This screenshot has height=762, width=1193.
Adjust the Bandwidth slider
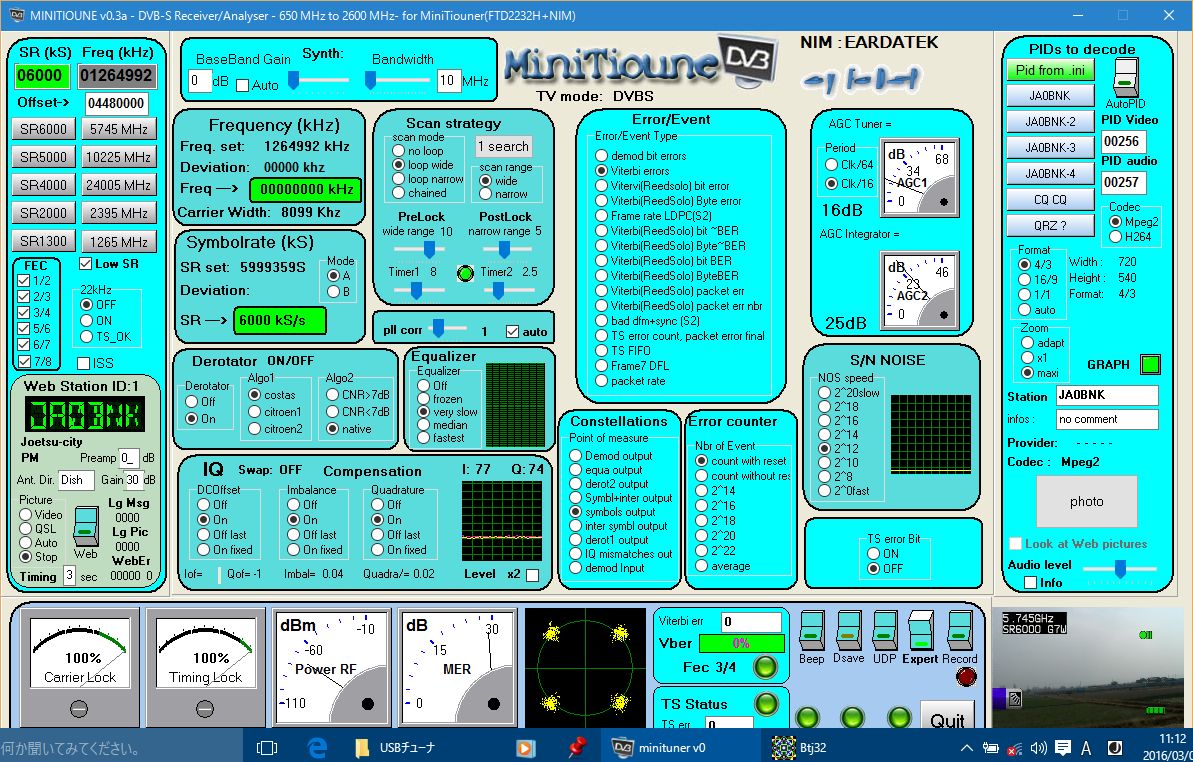point(371,81)
